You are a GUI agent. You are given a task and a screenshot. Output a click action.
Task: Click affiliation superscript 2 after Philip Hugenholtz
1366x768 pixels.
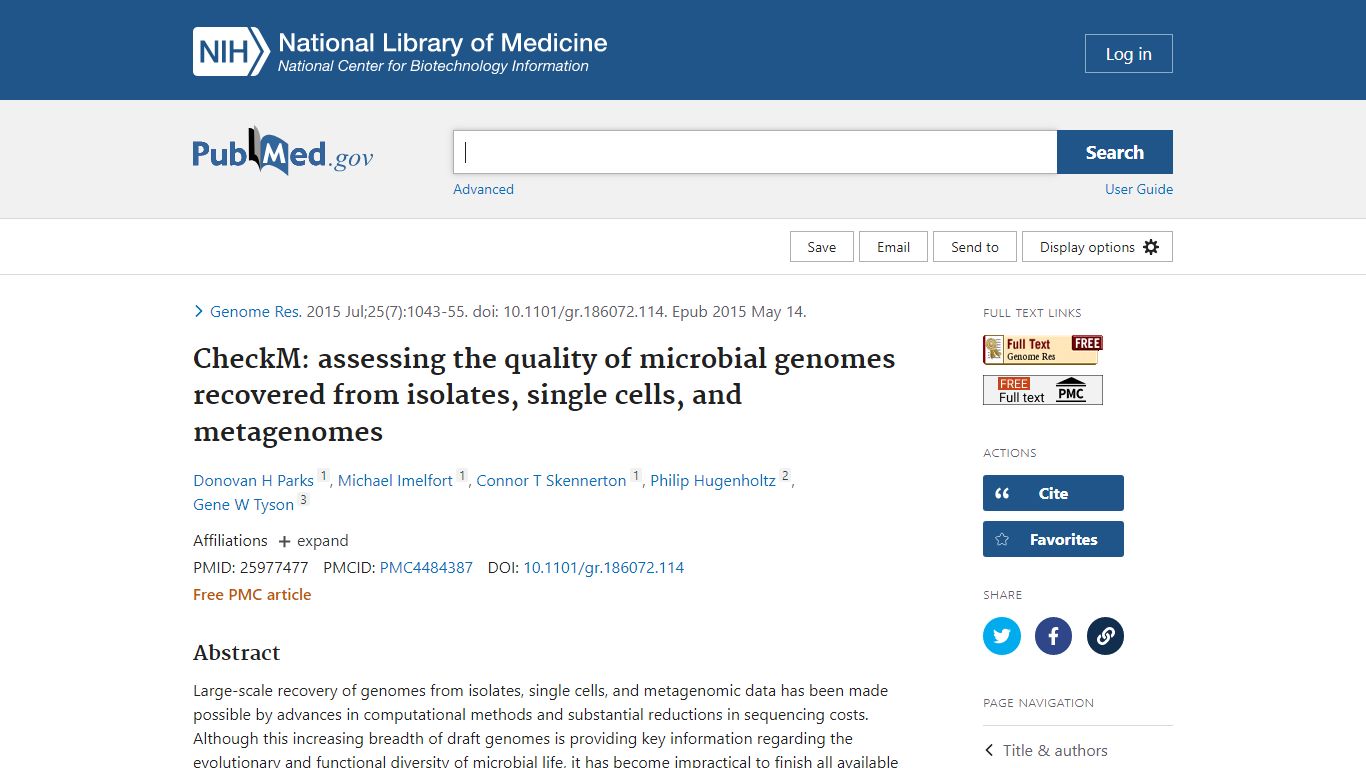(x=785, y=476)
